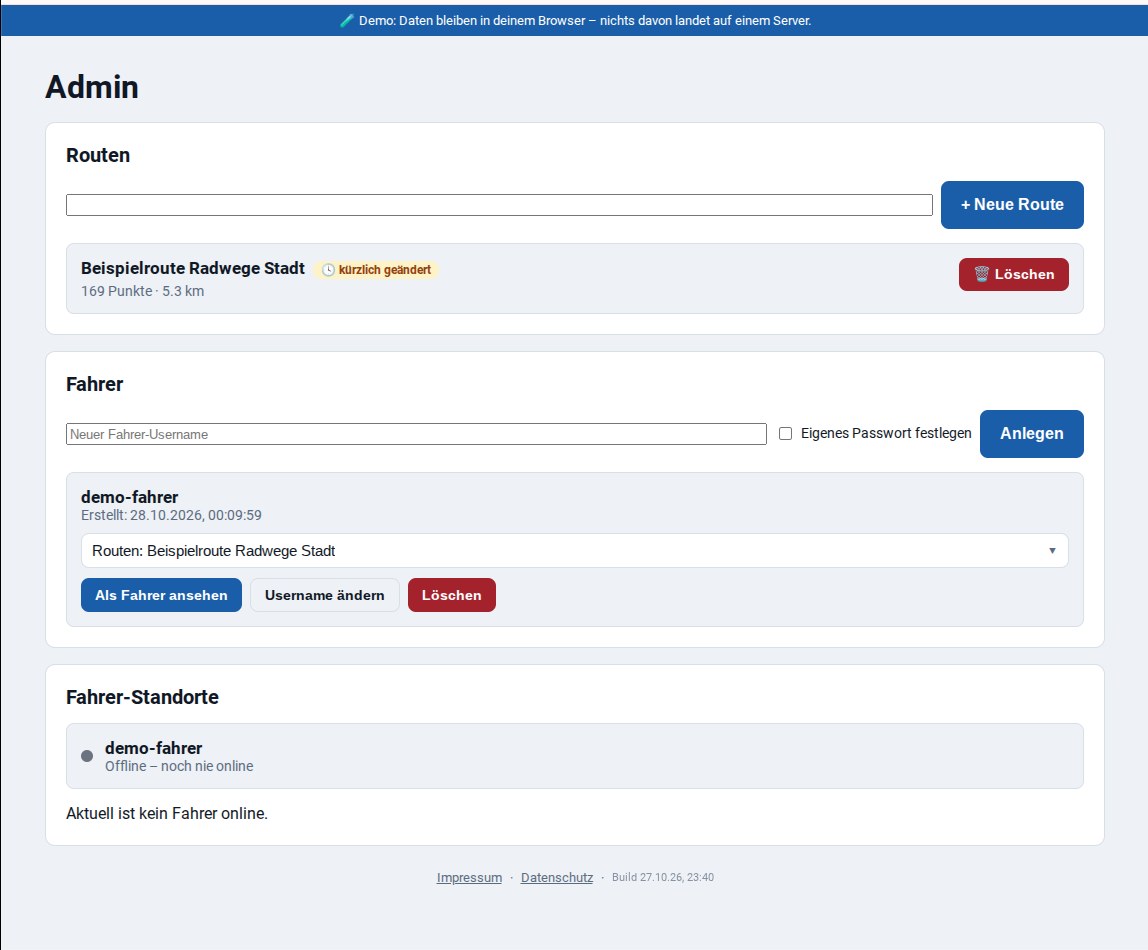1148x950 pixels.
Task: Click the clock icon in 'kürzlich geändert' badge
Action: pos(329,270)
